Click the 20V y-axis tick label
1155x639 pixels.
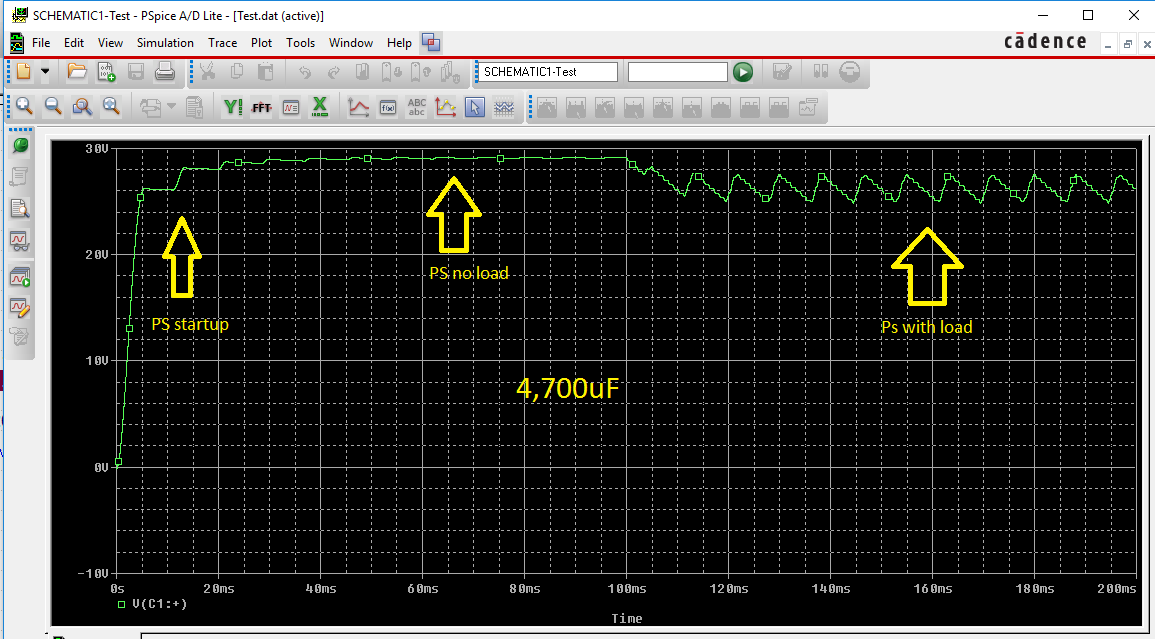point(97,254)
